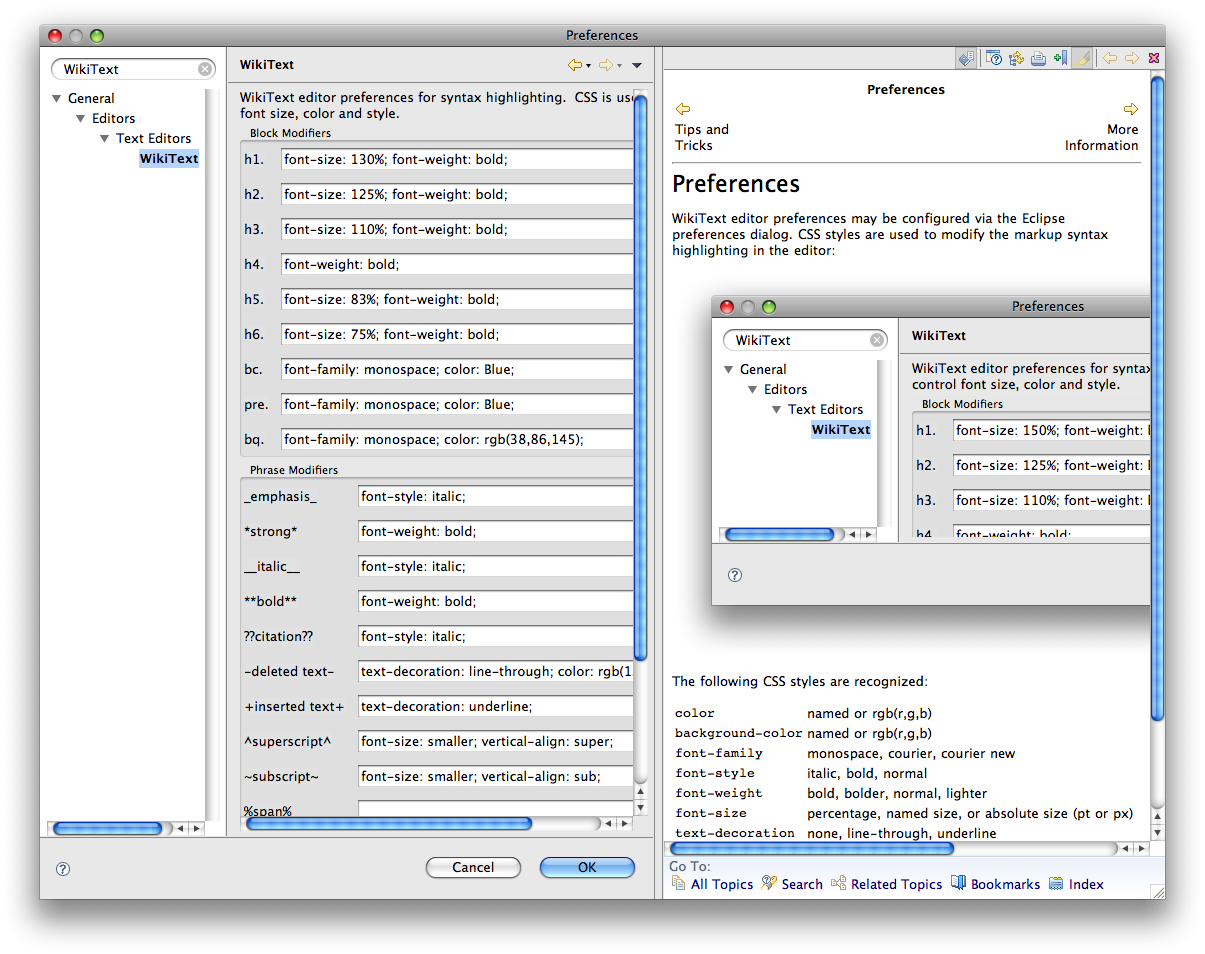The width and height of the screenshot is (1205, 954).
Task: Open the back history dropdown arrow
Action: pyautogui.click(x=588, y=66)
